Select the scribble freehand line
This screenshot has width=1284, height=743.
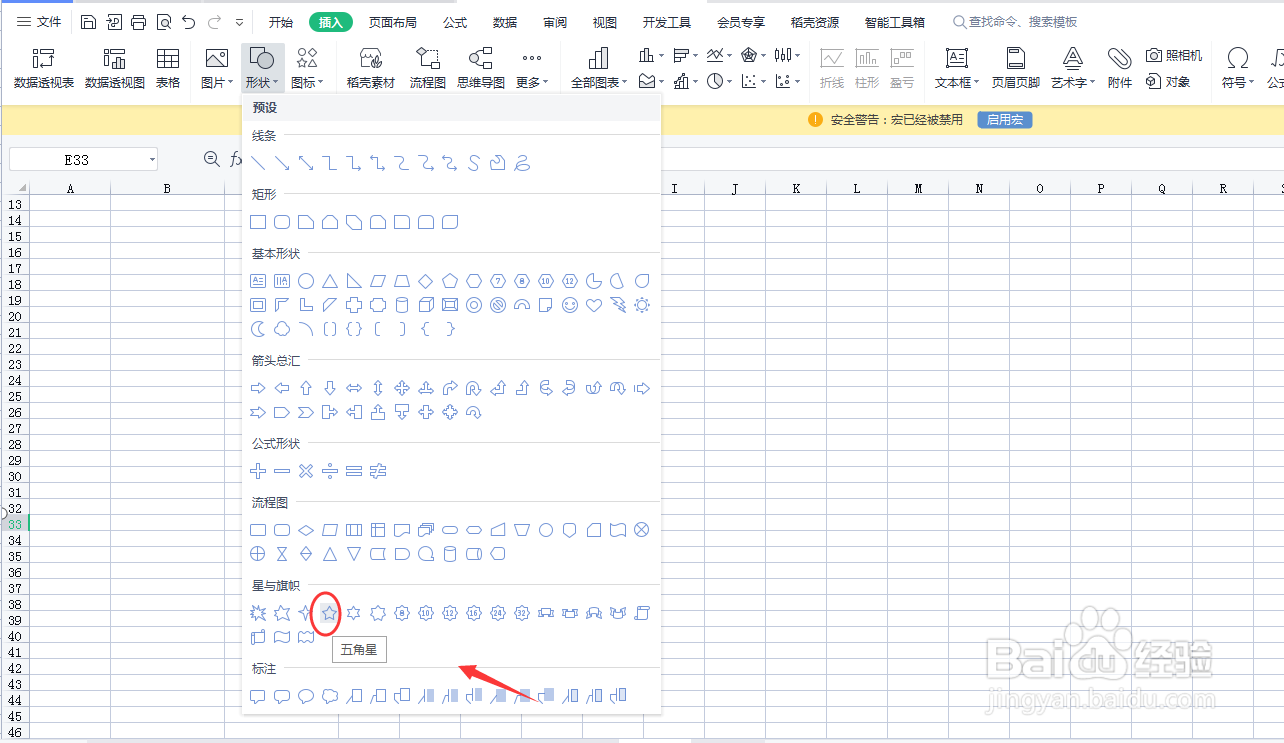pos(522,163)
